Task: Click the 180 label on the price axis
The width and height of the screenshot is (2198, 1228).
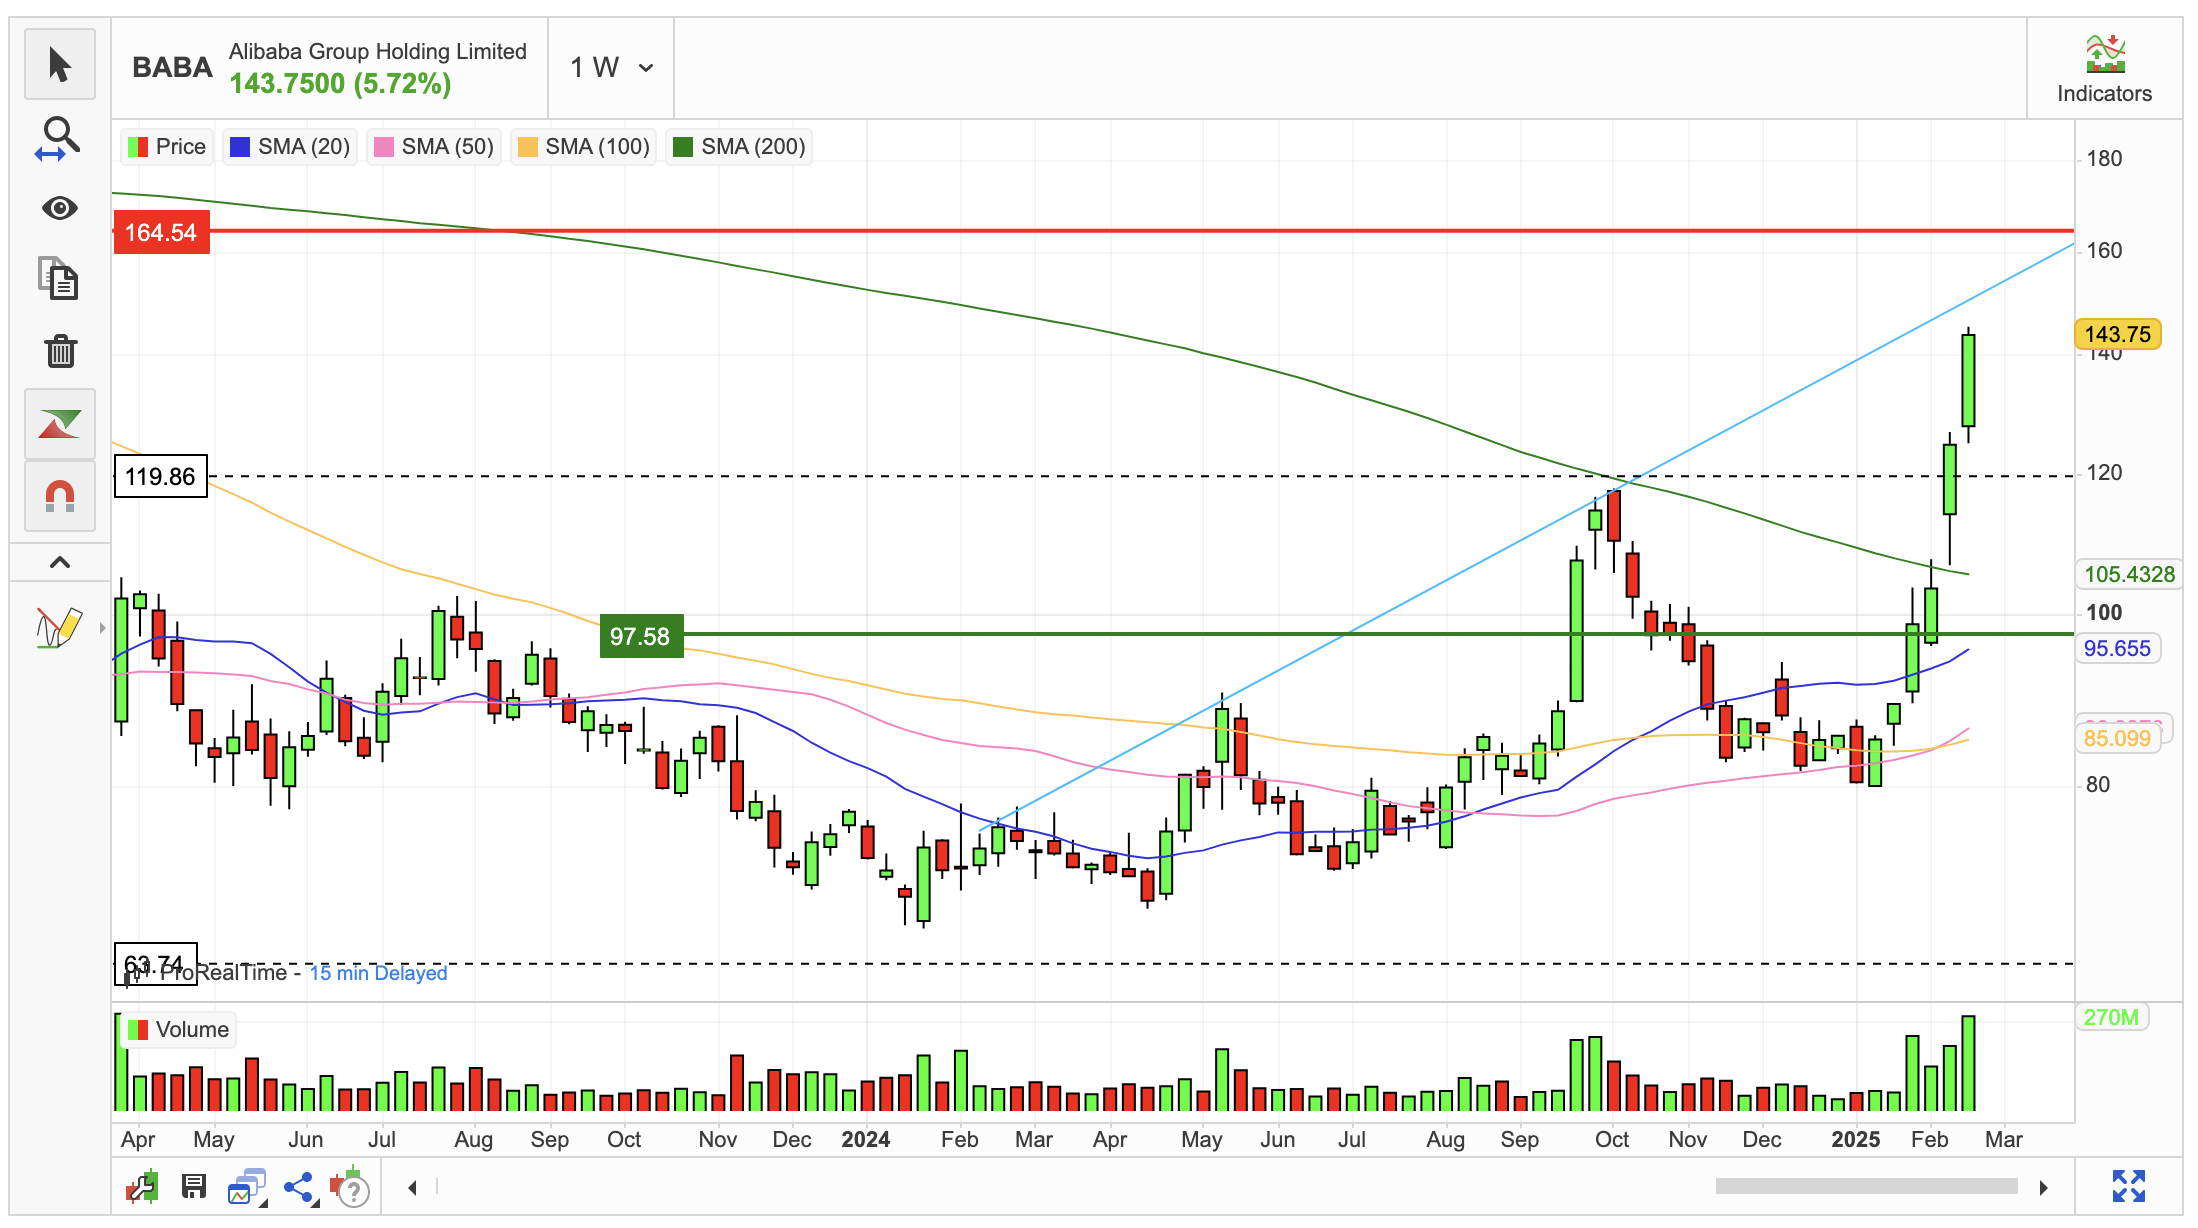Action: pos(2104,158)
